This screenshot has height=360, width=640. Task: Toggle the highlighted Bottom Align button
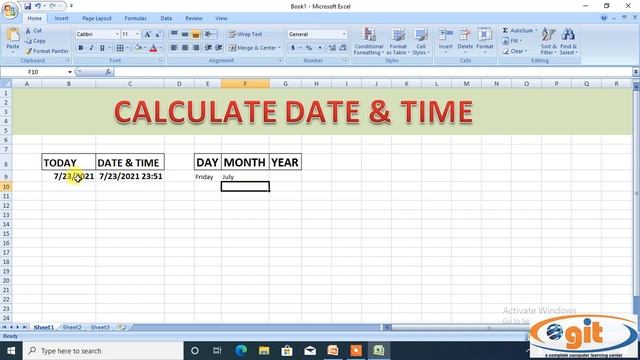click(x=196, y=34)
